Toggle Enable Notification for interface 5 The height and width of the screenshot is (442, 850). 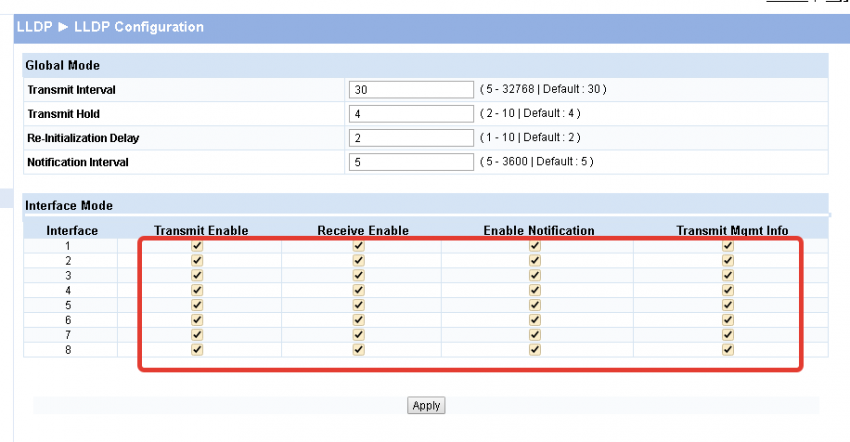pos(535,305)
